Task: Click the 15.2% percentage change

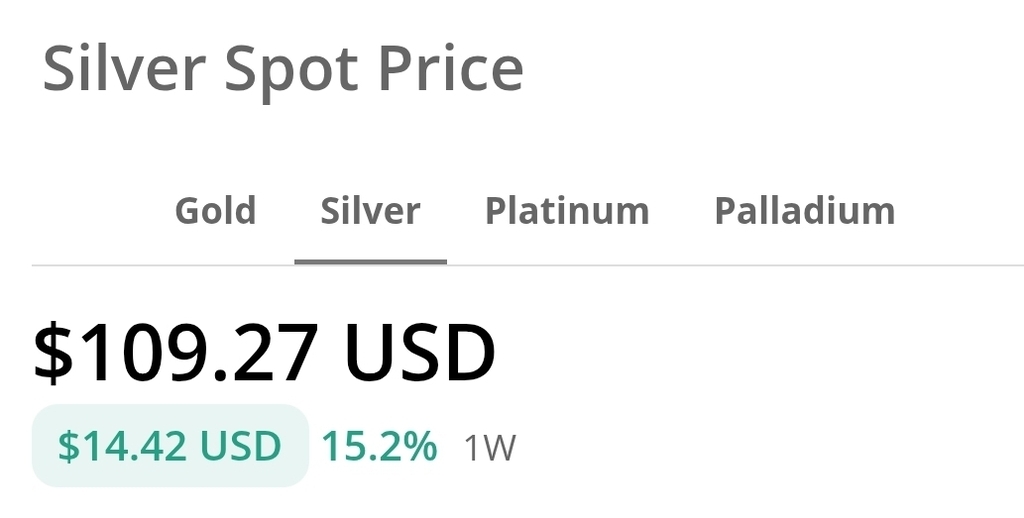Action: click(x=379, y=446)
